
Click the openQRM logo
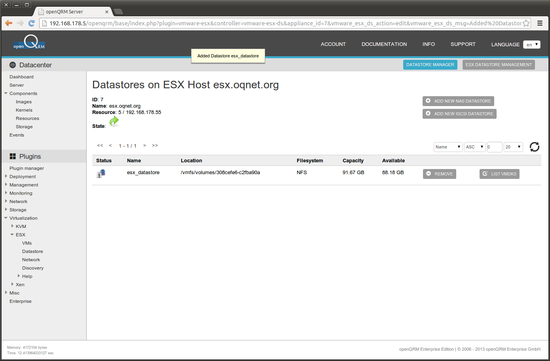click(29, 42)
